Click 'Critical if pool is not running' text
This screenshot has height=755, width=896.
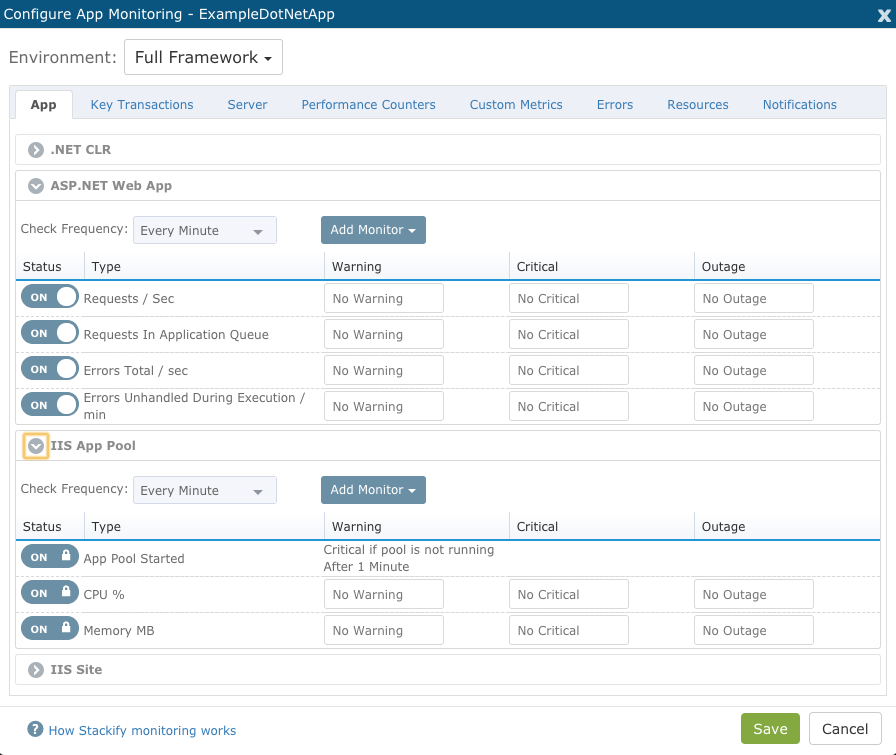[409, 550]
